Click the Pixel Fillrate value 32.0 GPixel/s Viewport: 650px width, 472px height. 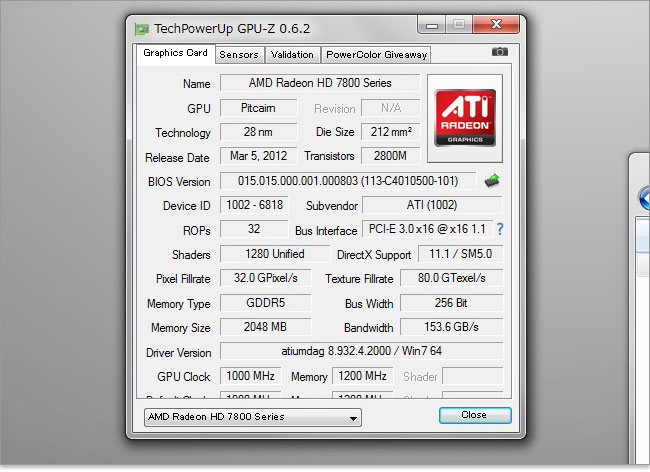pos(265,278)
